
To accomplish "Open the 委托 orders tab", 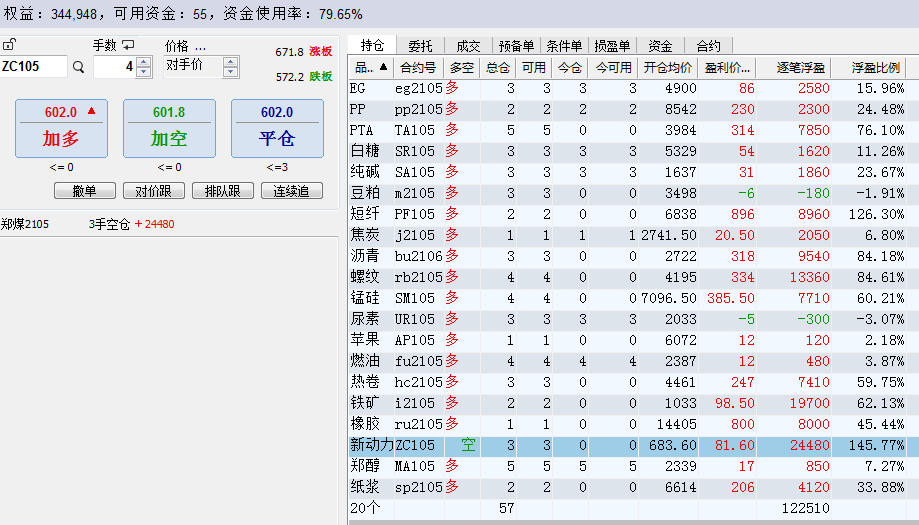I will click(420, 46).
